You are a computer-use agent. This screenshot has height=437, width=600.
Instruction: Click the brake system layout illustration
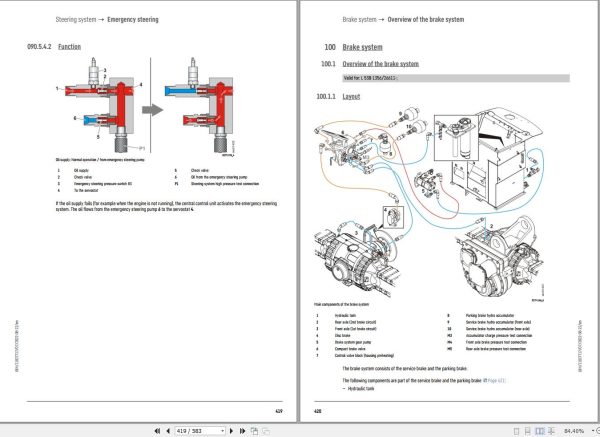click(429, 205)
